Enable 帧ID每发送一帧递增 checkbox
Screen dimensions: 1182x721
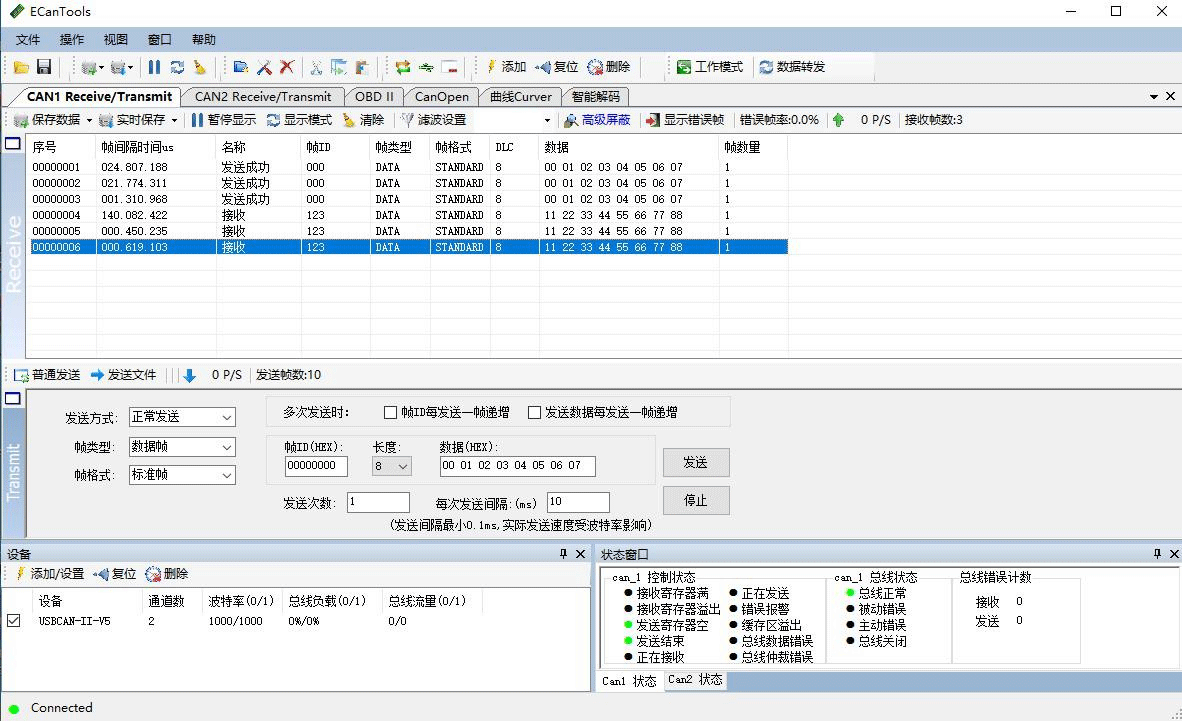[391, 412]
